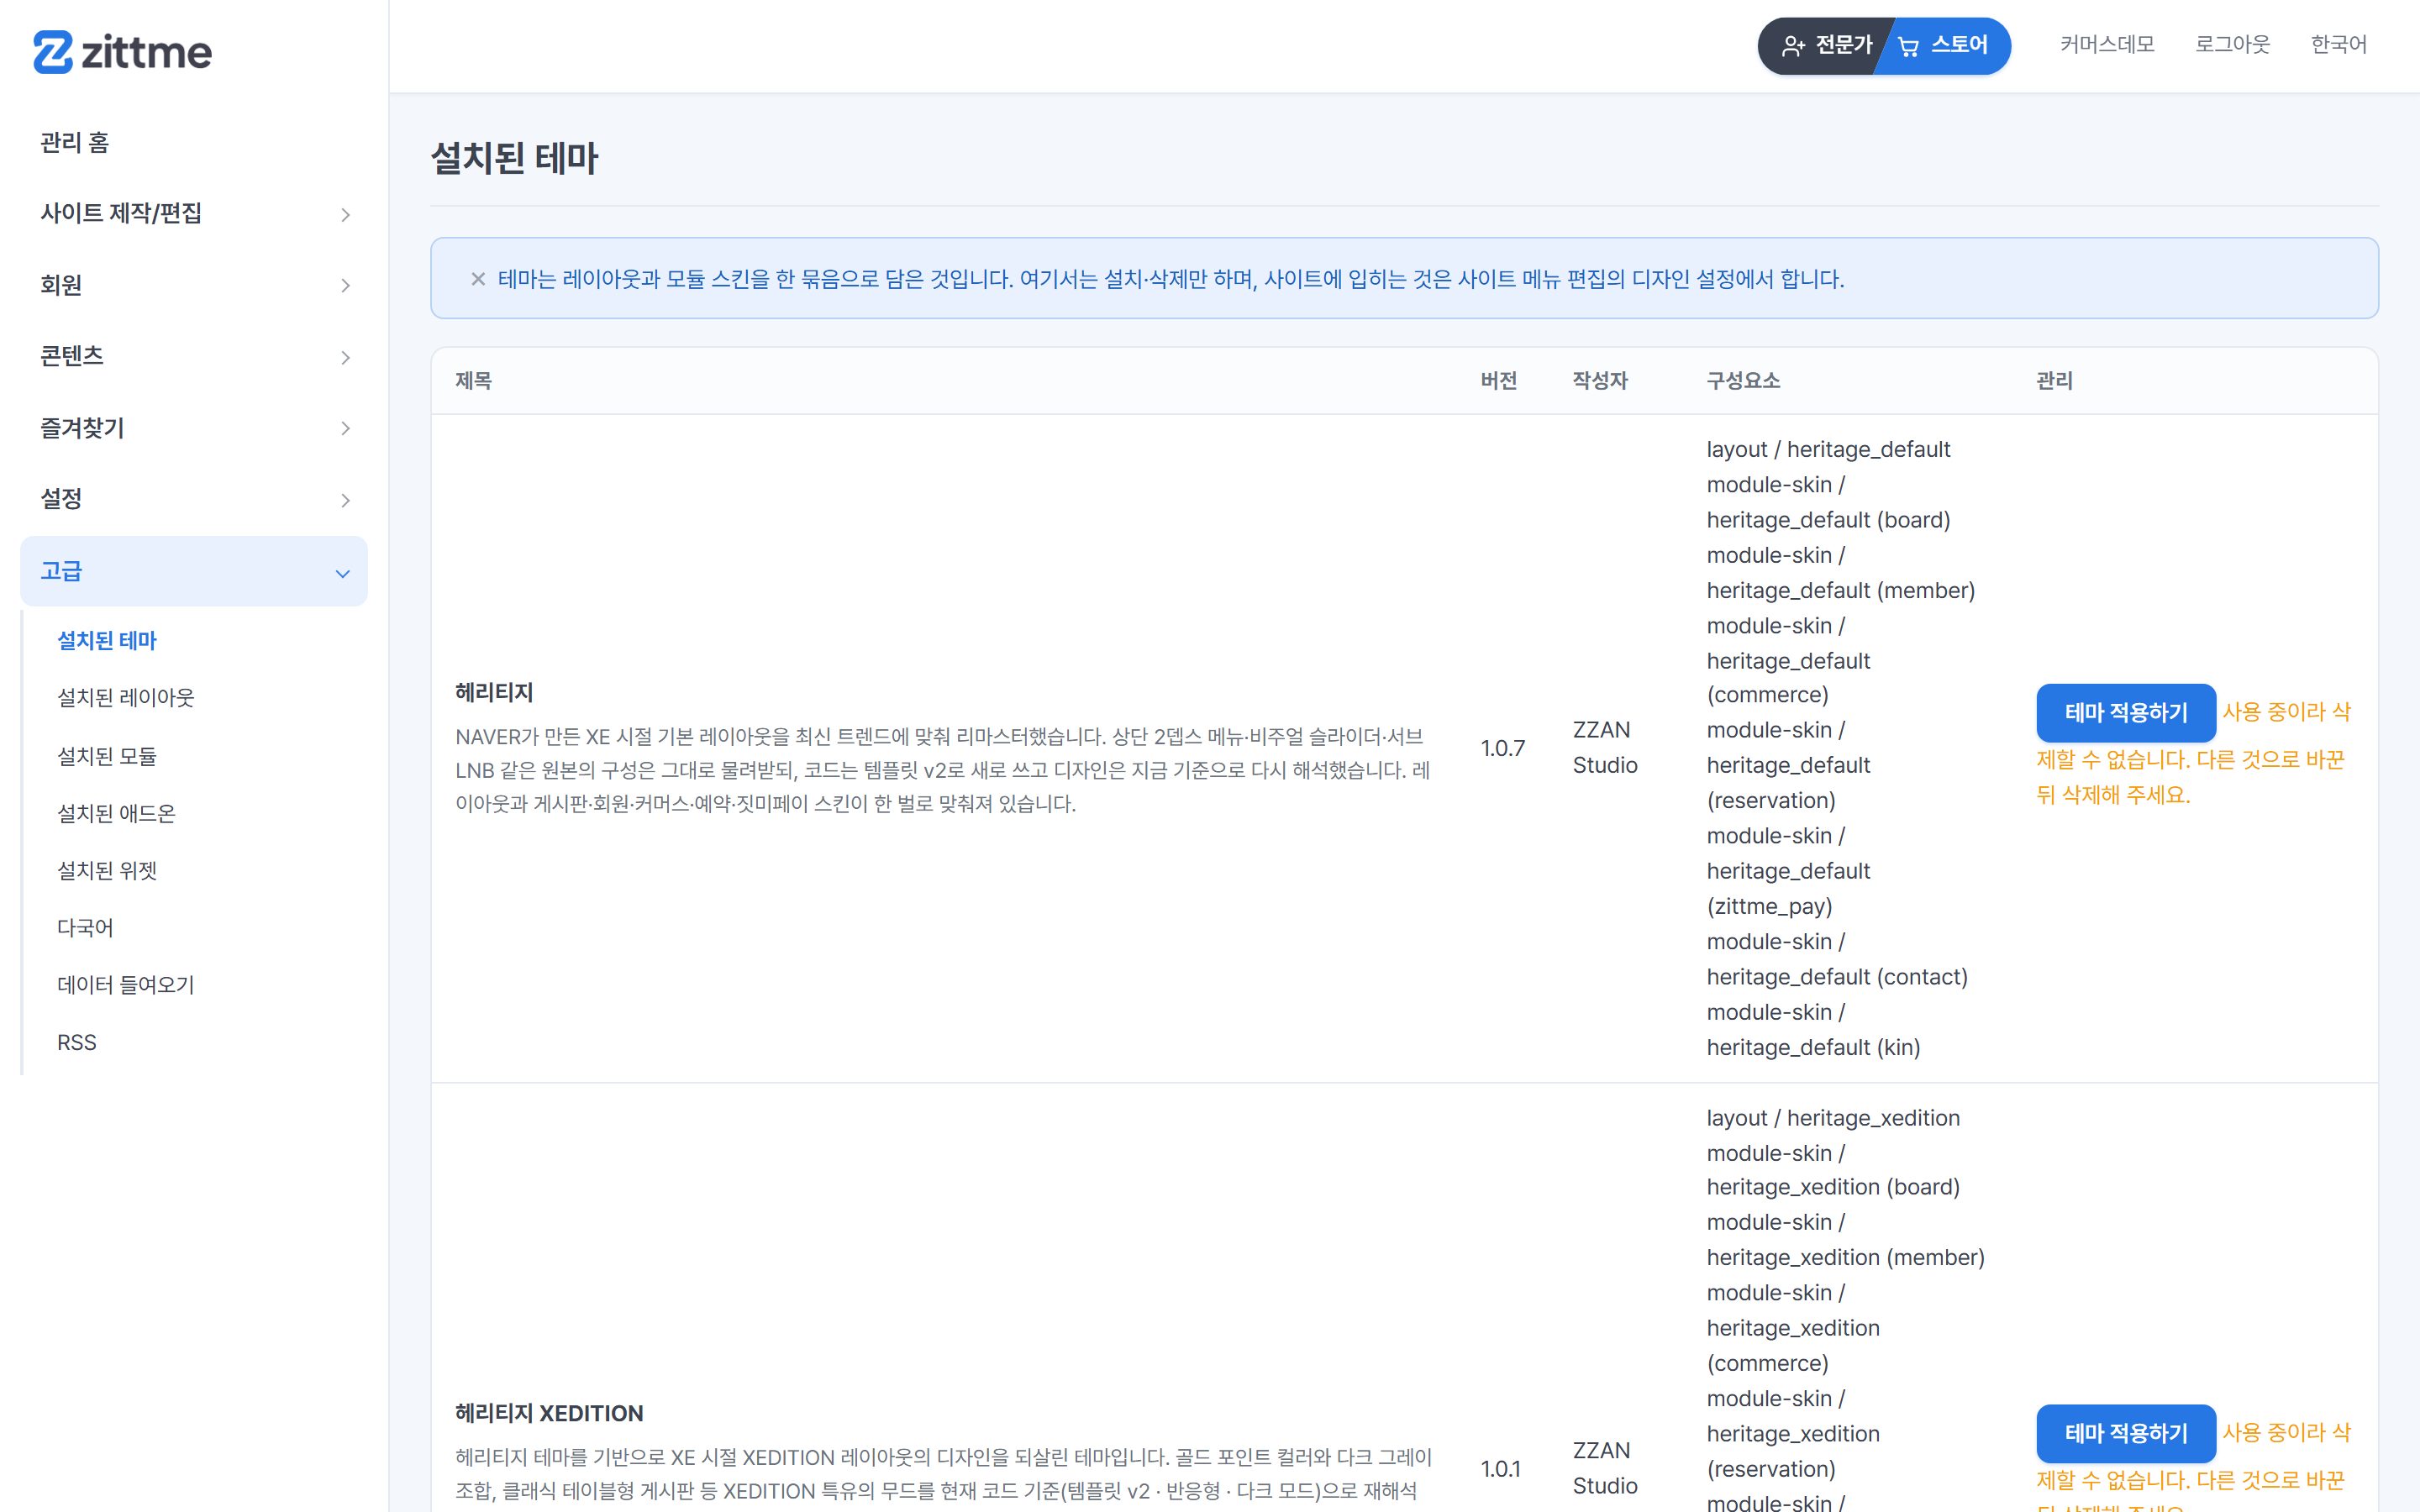Click the zittme logo
2420x1512 pixels.
pos(122,52)
